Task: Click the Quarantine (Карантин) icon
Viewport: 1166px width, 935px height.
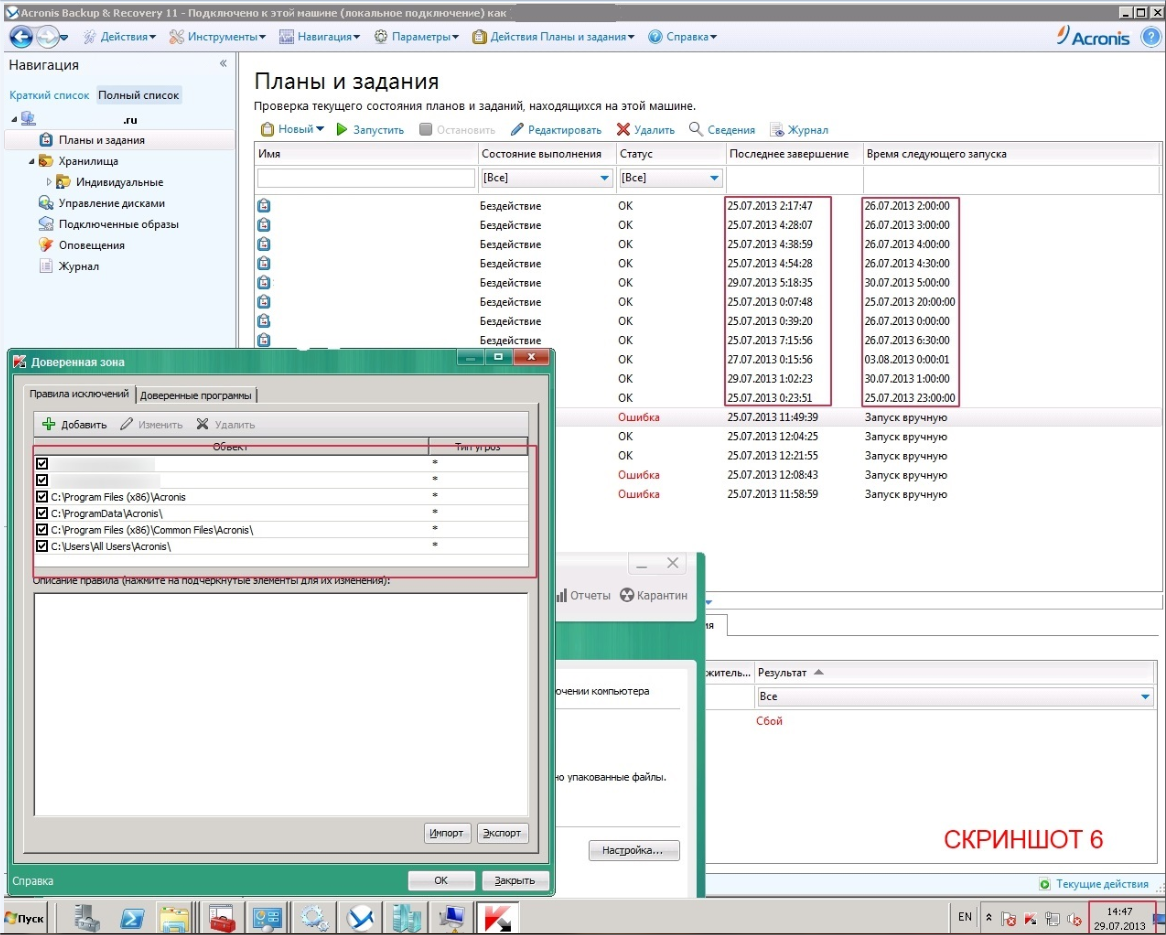Action: (x=627, y=595)
